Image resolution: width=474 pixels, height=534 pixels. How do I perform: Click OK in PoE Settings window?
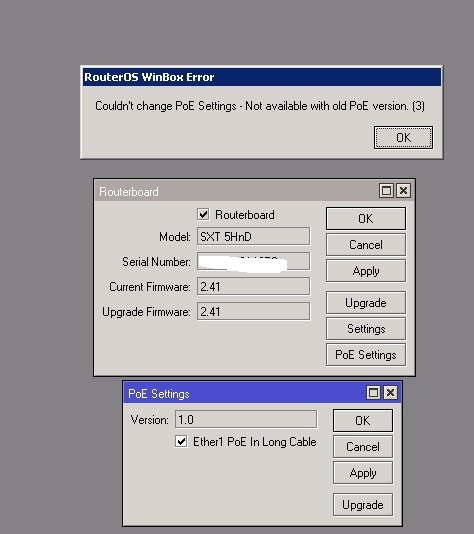[363, 420]
